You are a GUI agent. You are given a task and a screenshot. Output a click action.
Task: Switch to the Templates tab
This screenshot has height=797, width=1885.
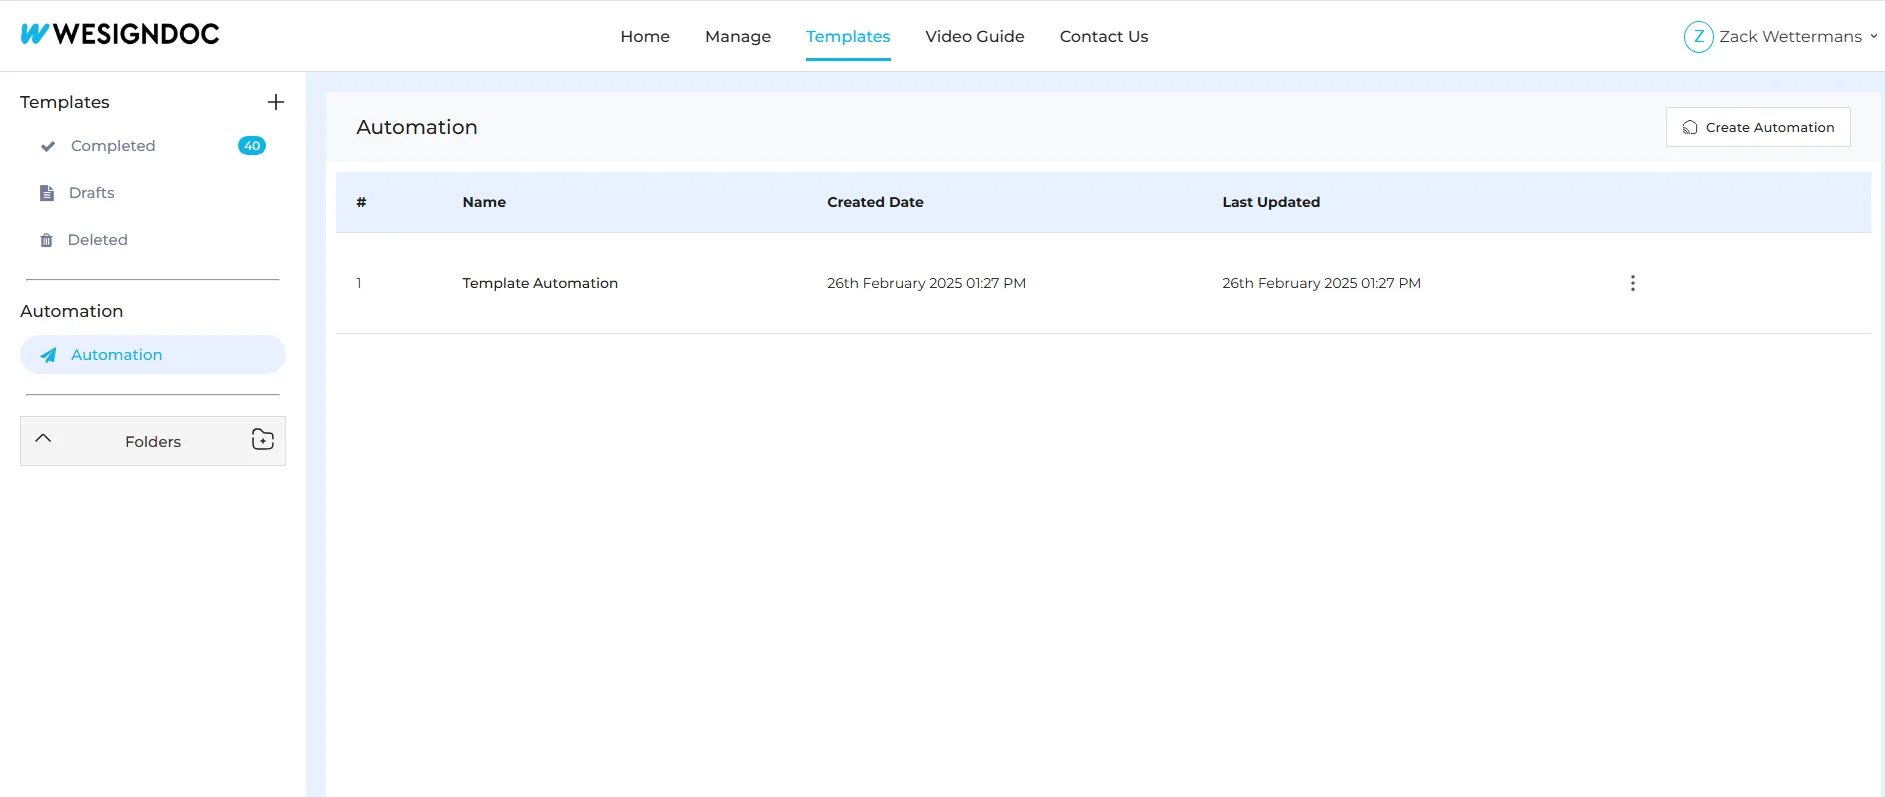(848, 36)
